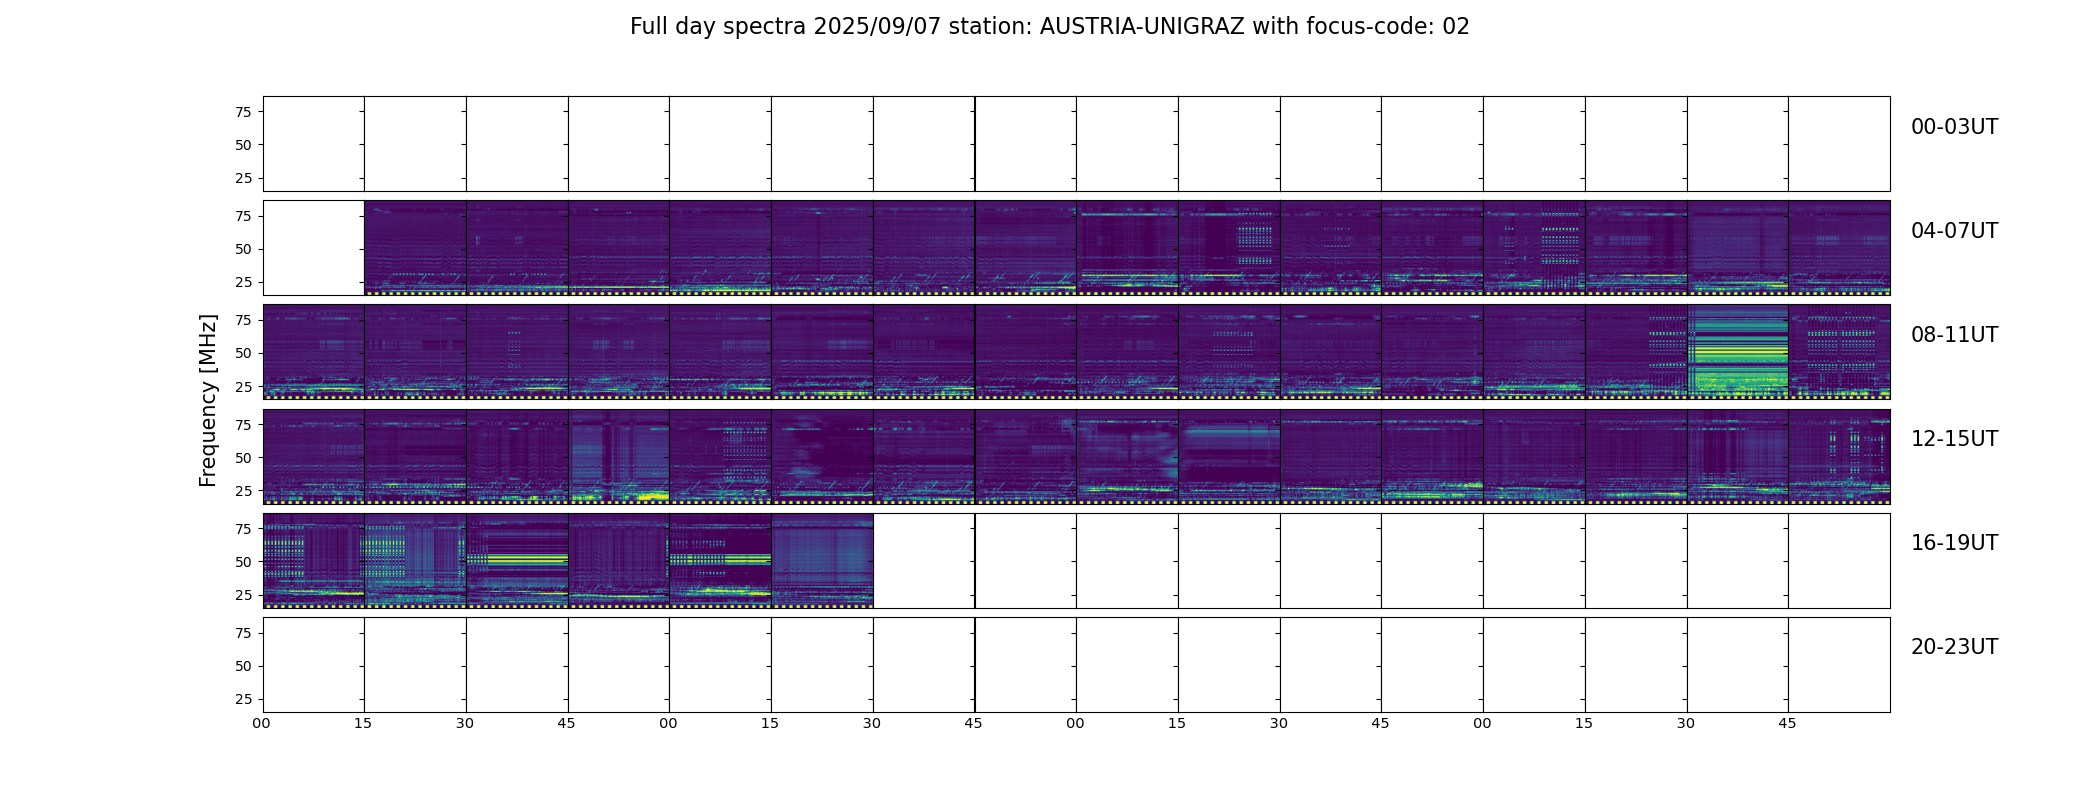This screenshot has height=800, width=2100.
Task: Select the '04-07UT' row label
Action: [1954, 231]
